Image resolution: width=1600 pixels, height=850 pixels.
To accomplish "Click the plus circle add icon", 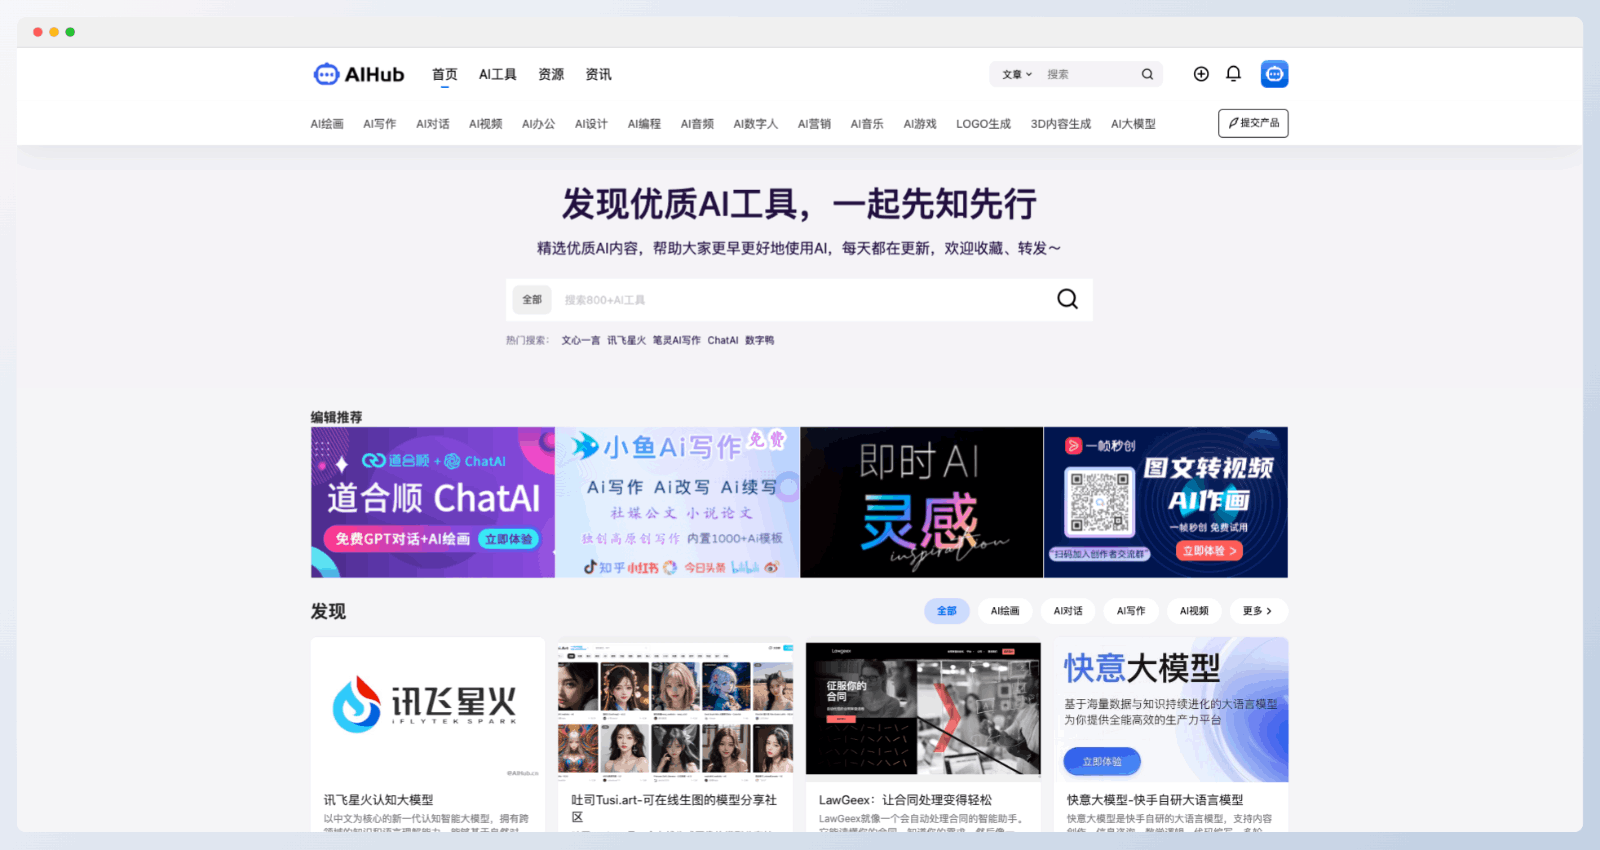I will (1201, 74).
